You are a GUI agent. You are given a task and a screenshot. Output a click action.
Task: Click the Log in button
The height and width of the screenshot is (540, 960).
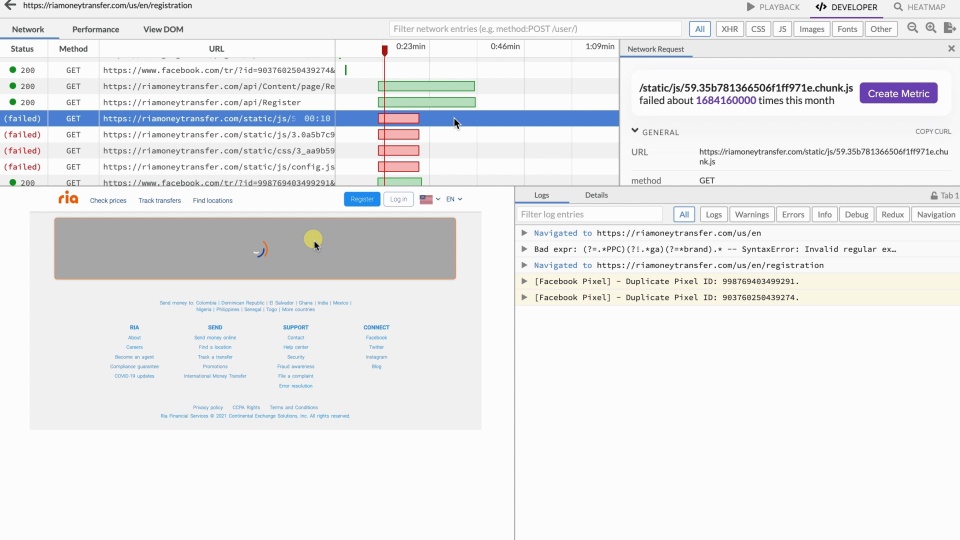[399, 200]
